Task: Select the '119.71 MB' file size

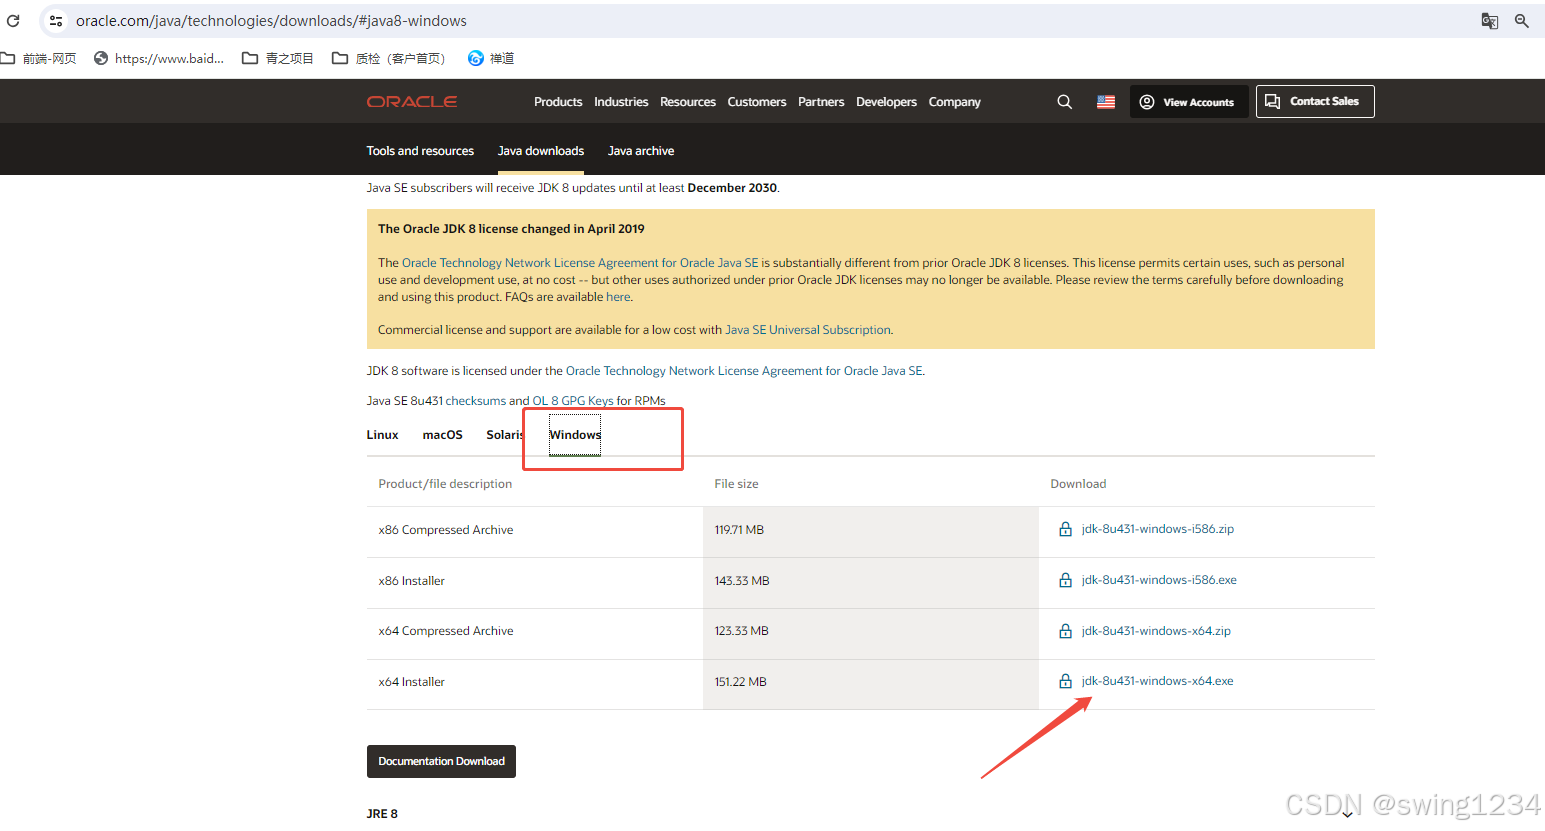Action: [x=739, y=530]
